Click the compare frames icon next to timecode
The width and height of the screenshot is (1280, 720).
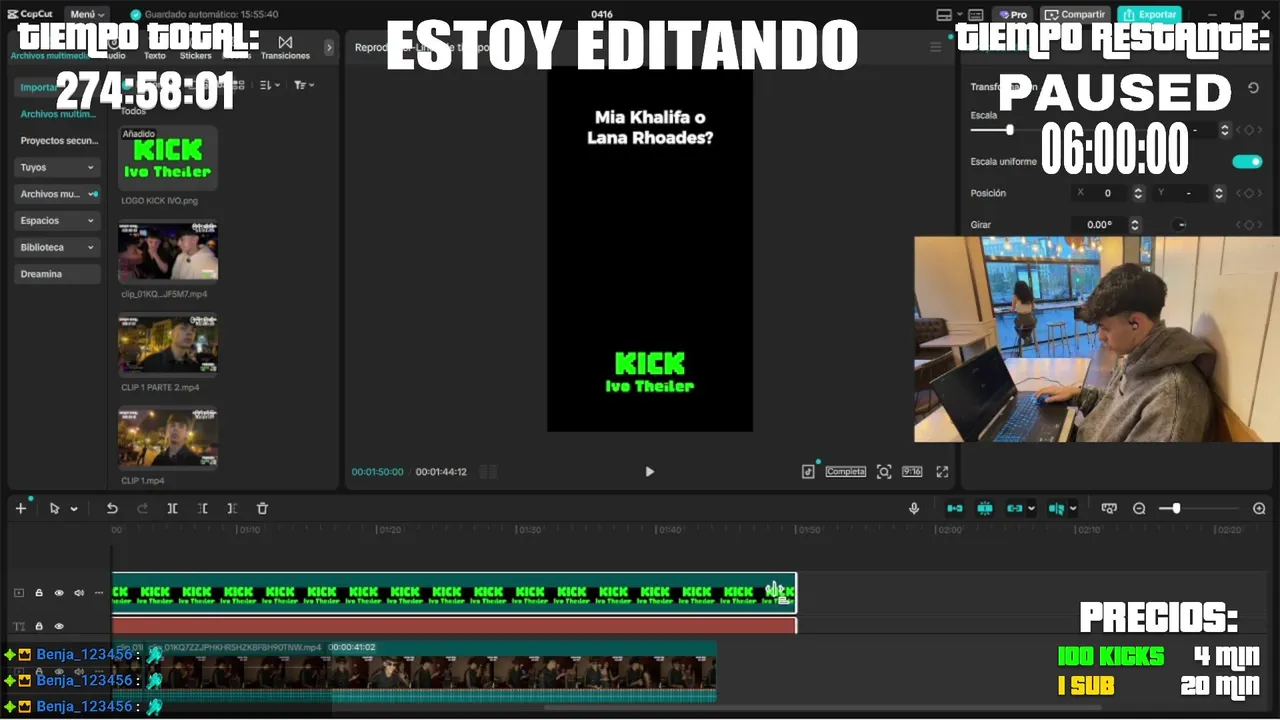(x=488, y=472)
